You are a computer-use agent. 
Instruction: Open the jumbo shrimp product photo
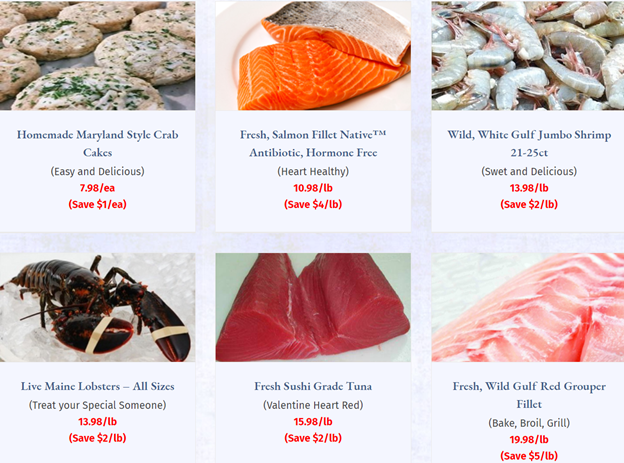pyautogui.click(x=528, y=55)
